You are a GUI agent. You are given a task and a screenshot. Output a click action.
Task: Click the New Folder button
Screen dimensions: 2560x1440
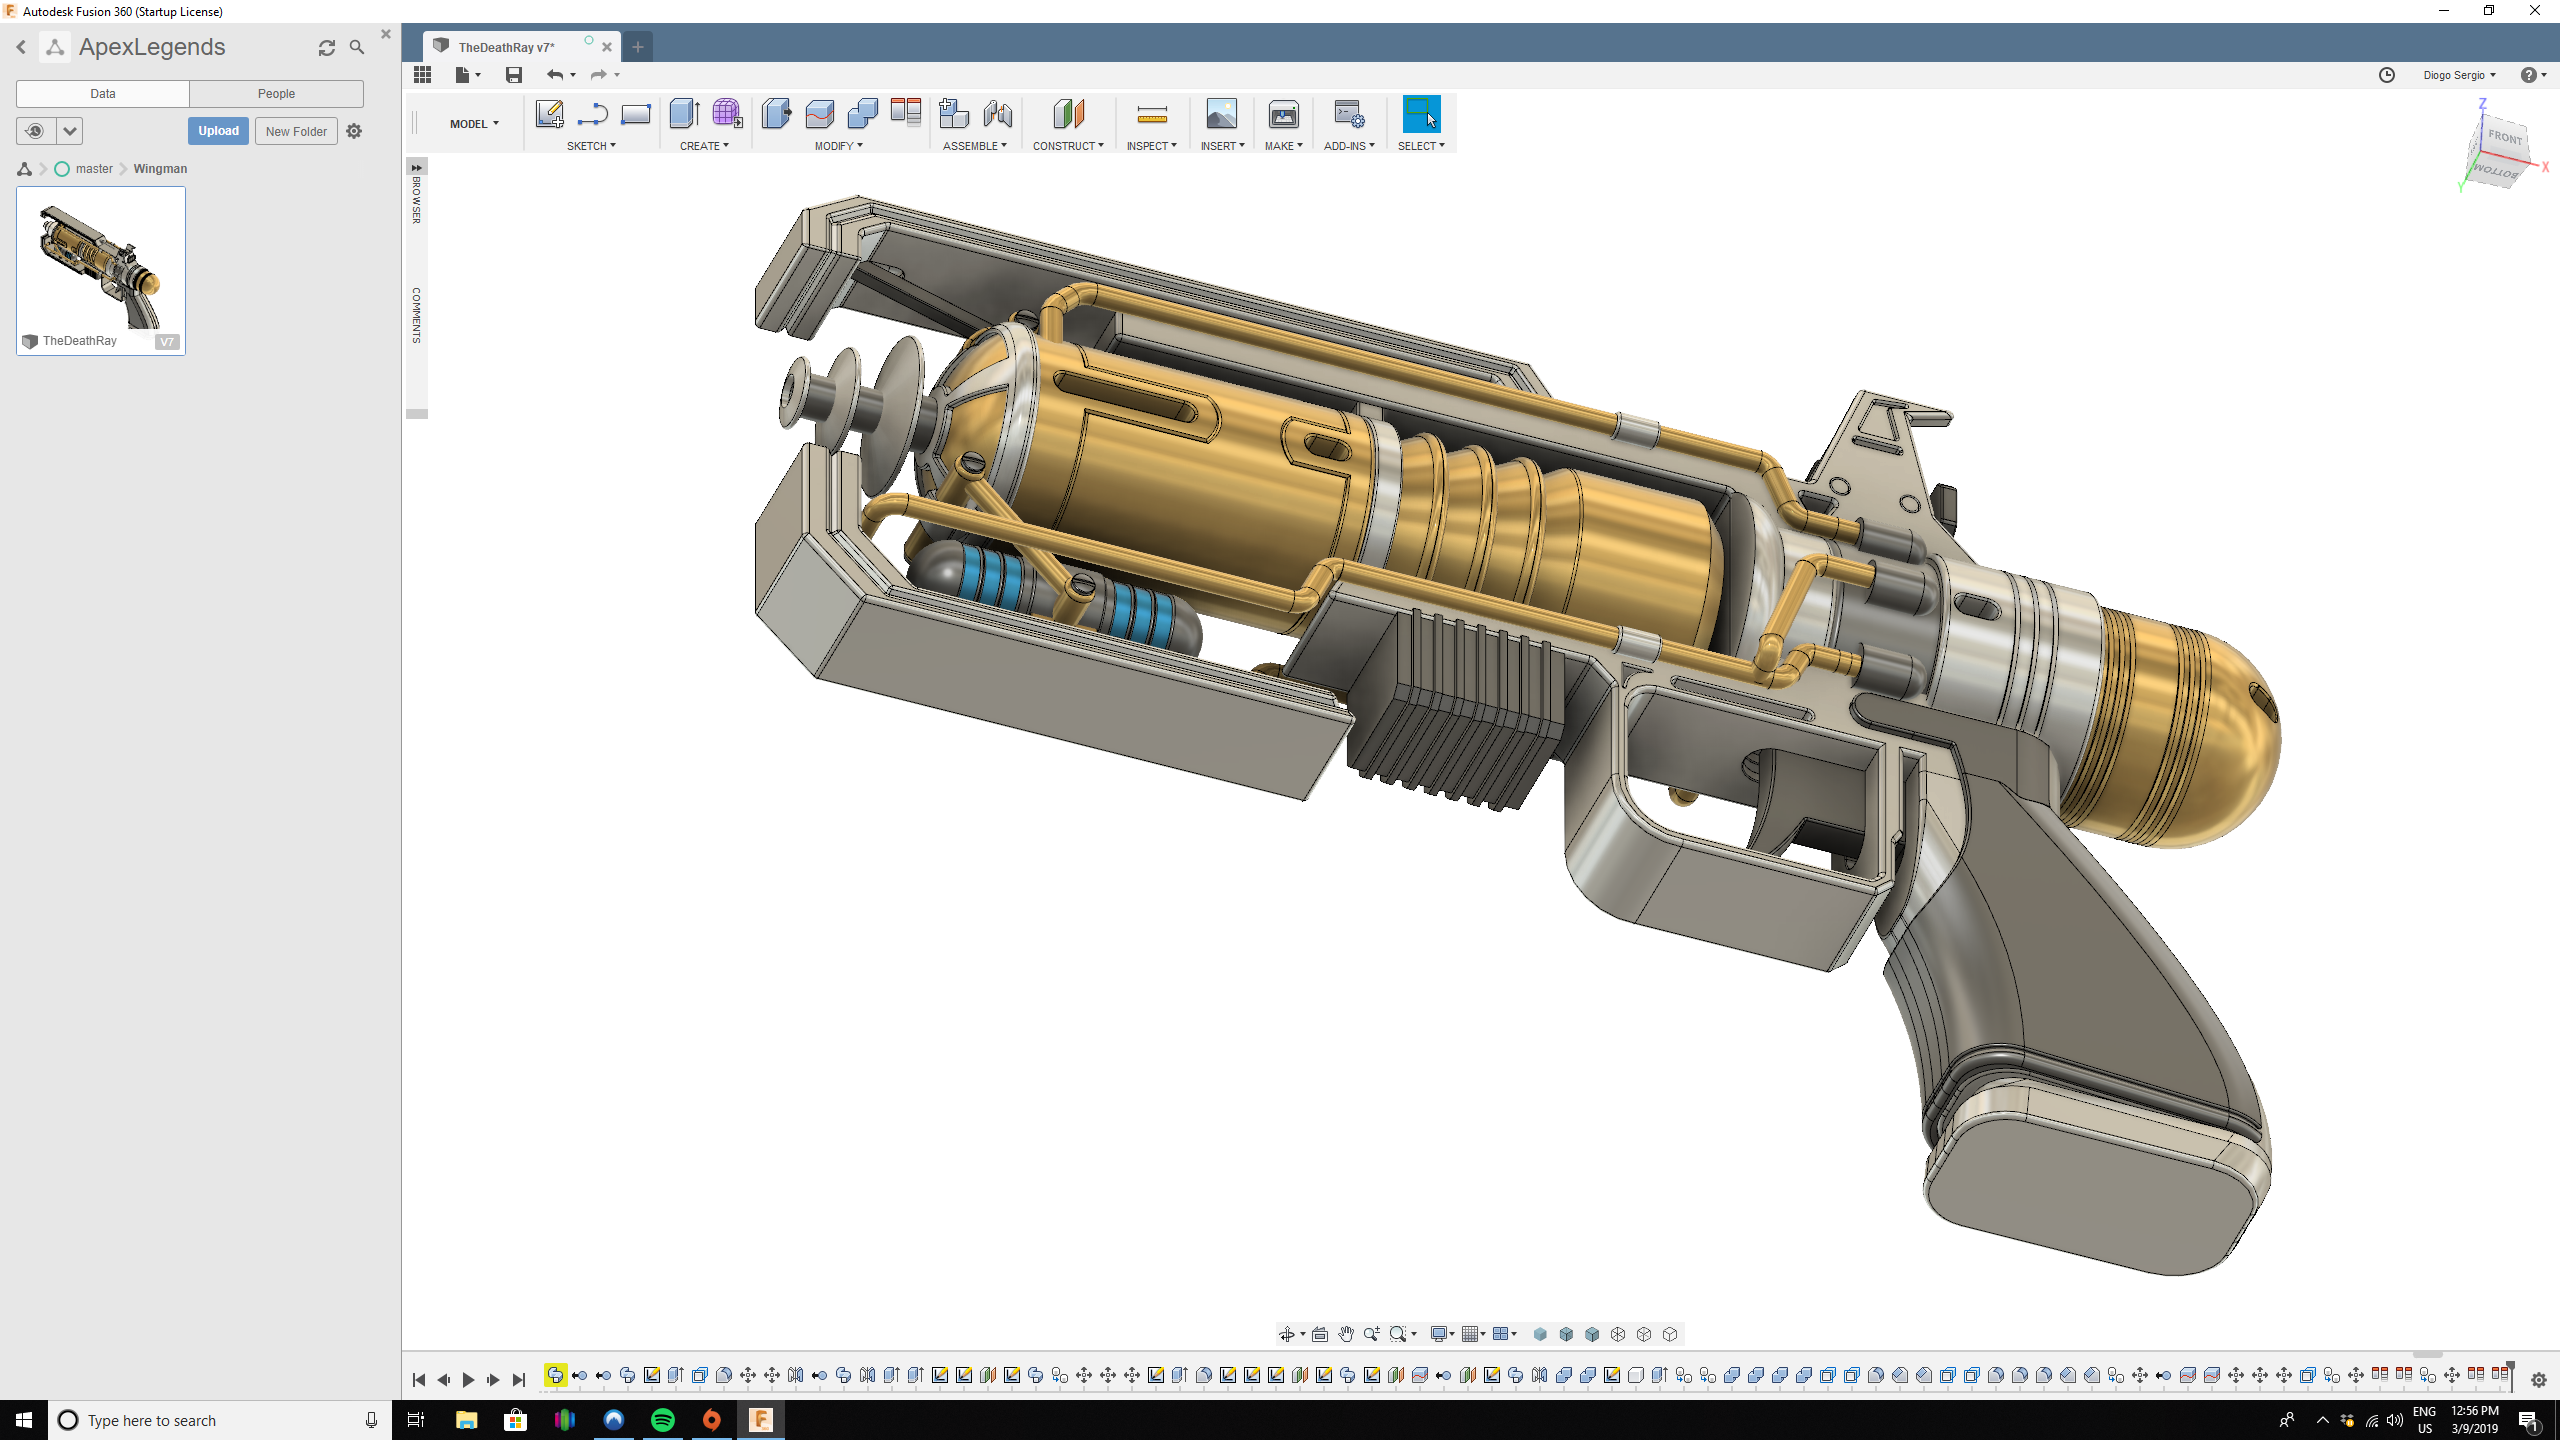tap(296, 131)
